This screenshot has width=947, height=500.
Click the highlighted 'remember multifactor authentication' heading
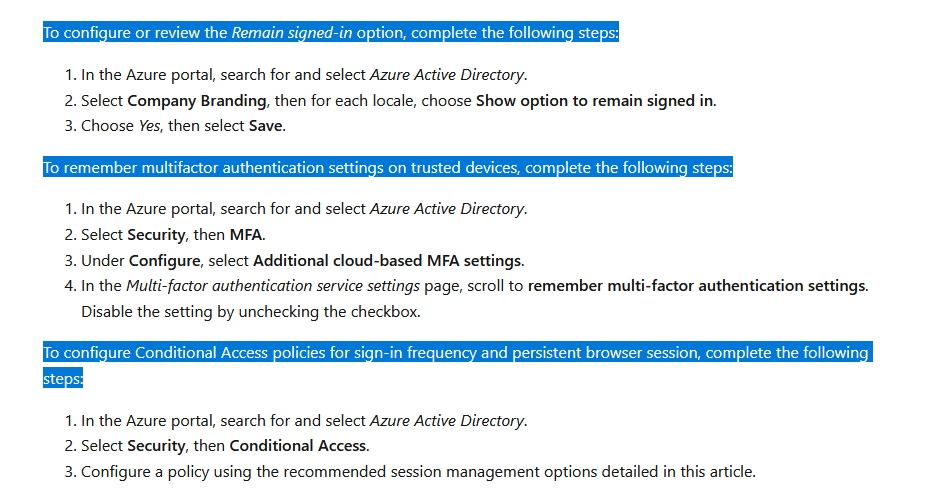point(387,167)
